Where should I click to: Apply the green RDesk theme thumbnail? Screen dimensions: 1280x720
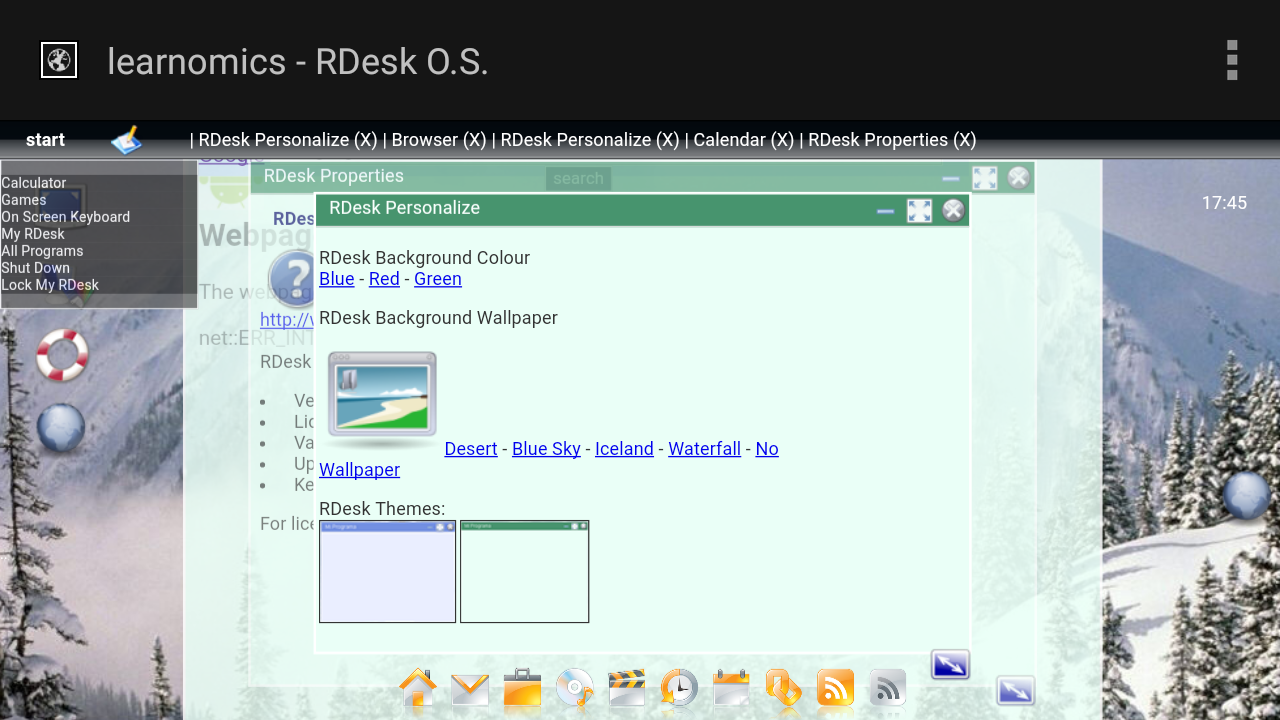(x=524, y=571)
